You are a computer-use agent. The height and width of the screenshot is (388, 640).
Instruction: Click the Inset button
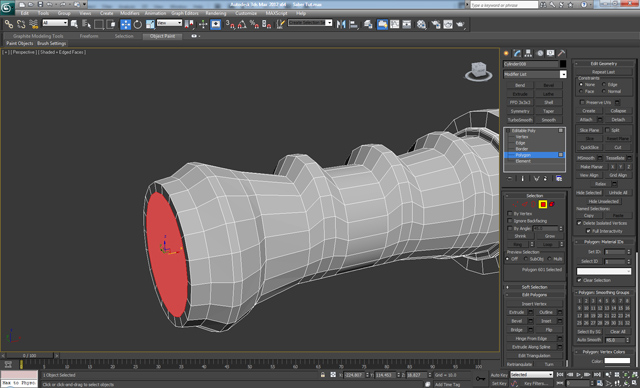[546, 321]
